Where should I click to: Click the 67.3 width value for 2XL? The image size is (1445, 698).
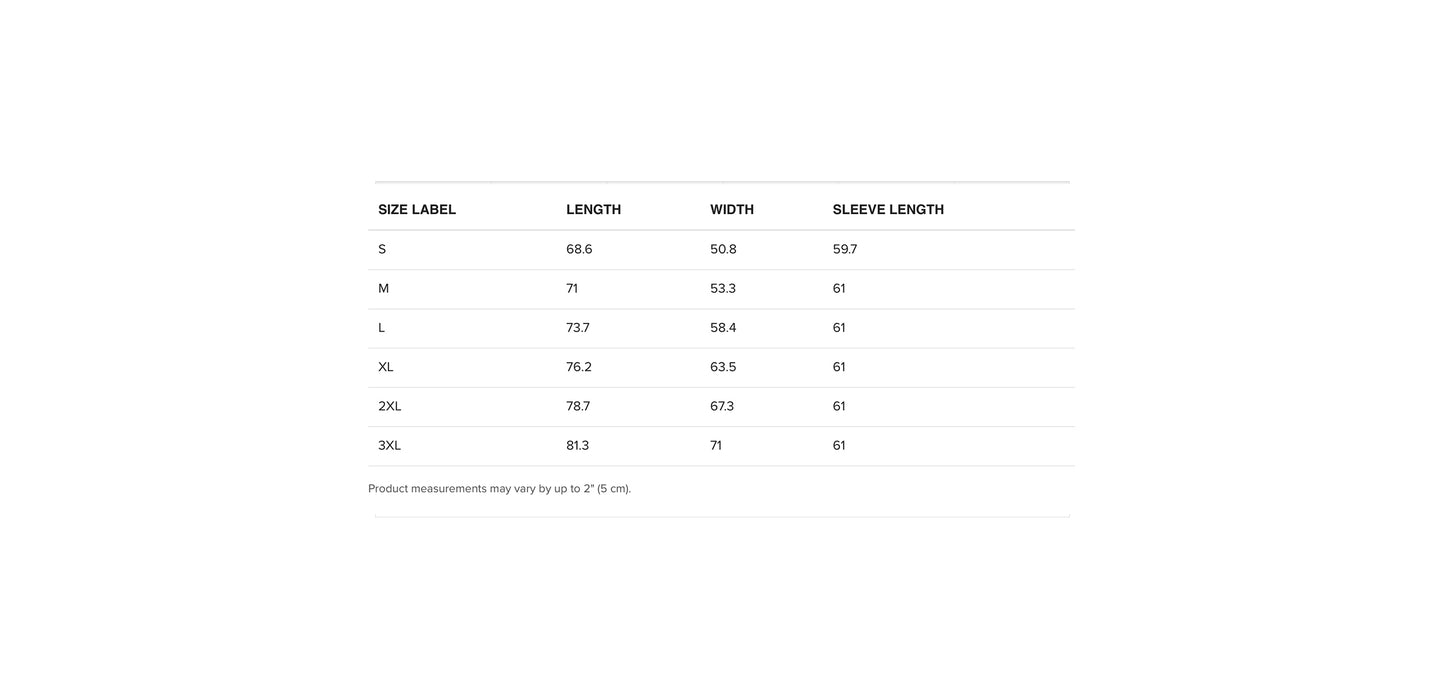click(722, 407)
